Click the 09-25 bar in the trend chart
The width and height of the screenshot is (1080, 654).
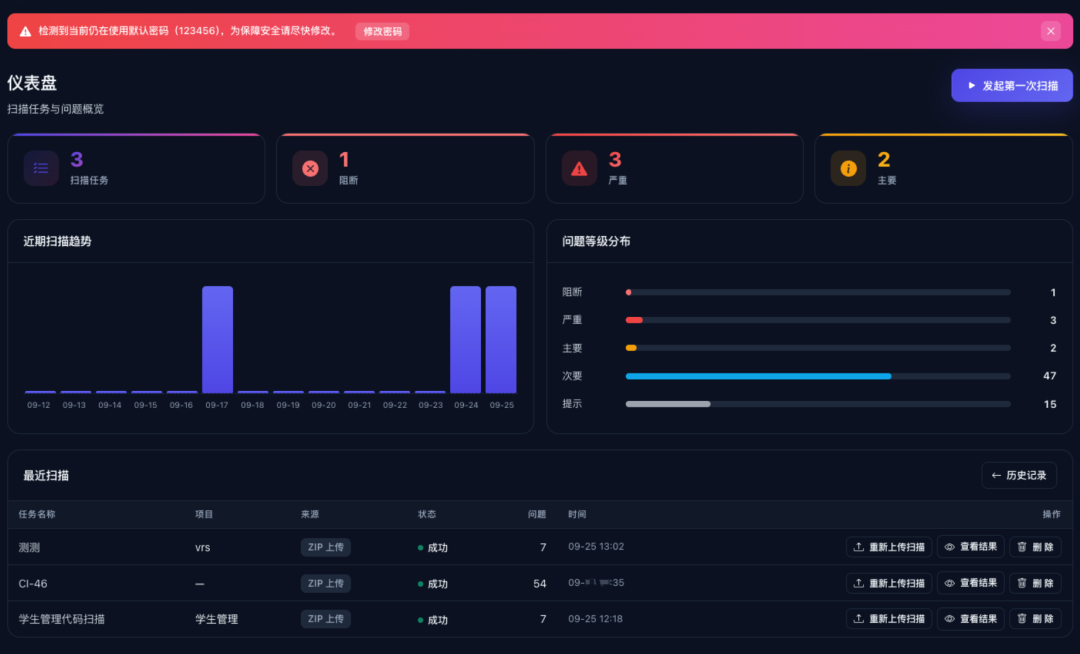tap(501, 339)
